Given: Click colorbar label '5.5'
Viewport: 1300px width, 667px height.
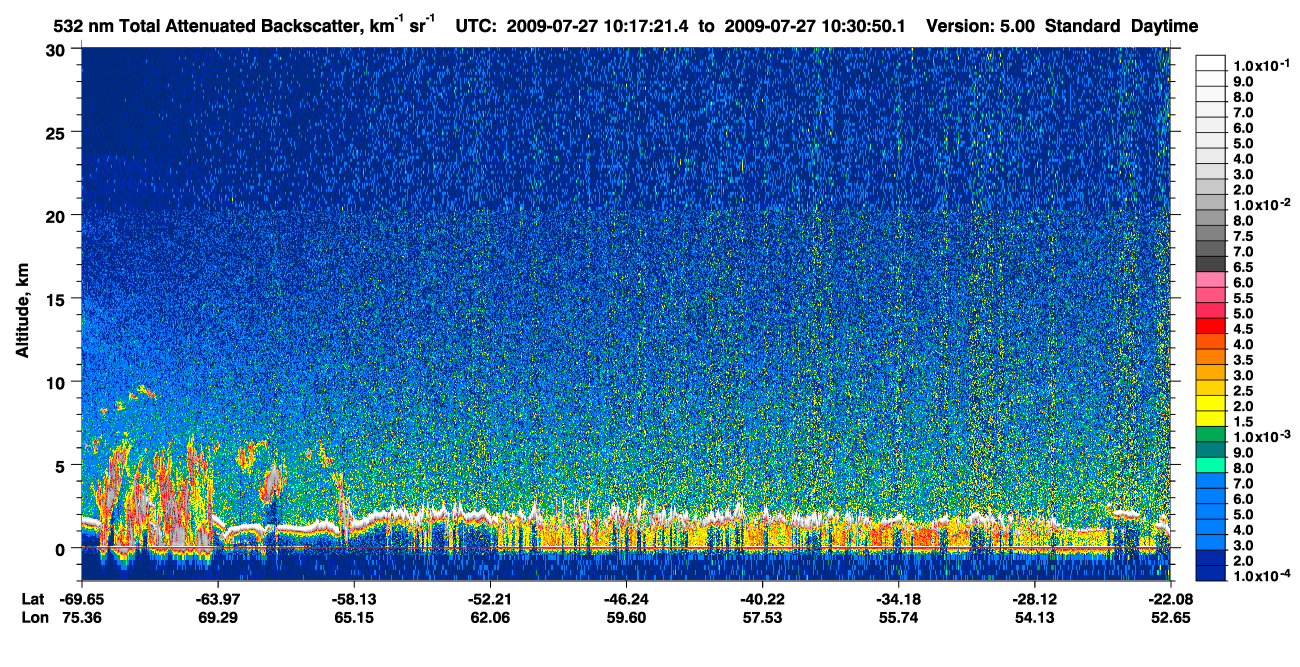Looking at the screenshot, I should [x=1243, y=298].
